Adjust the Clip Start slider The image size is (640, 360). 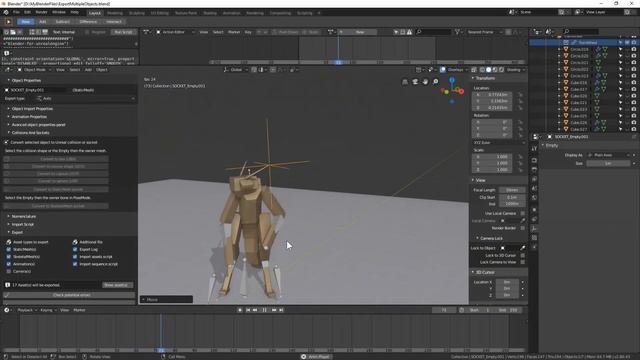point(511,197)
